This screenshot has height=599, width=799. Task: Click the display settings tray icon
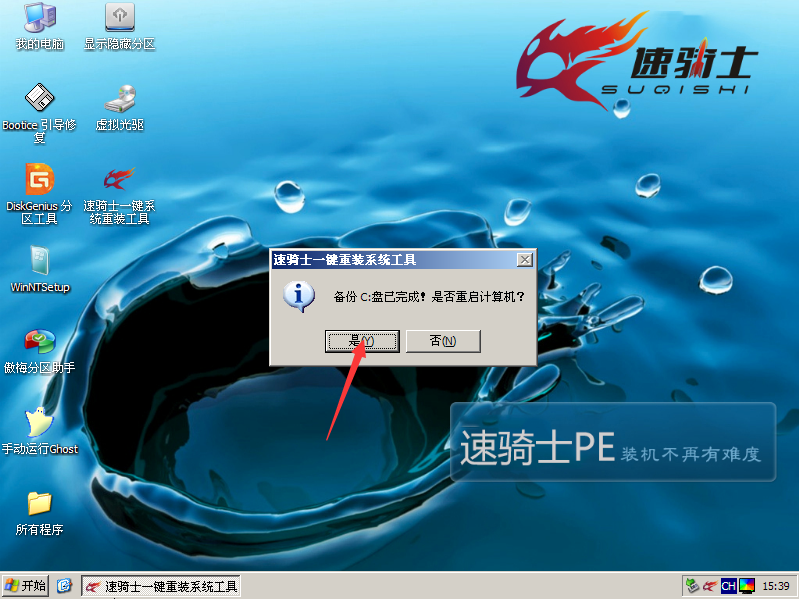point(747,586)
